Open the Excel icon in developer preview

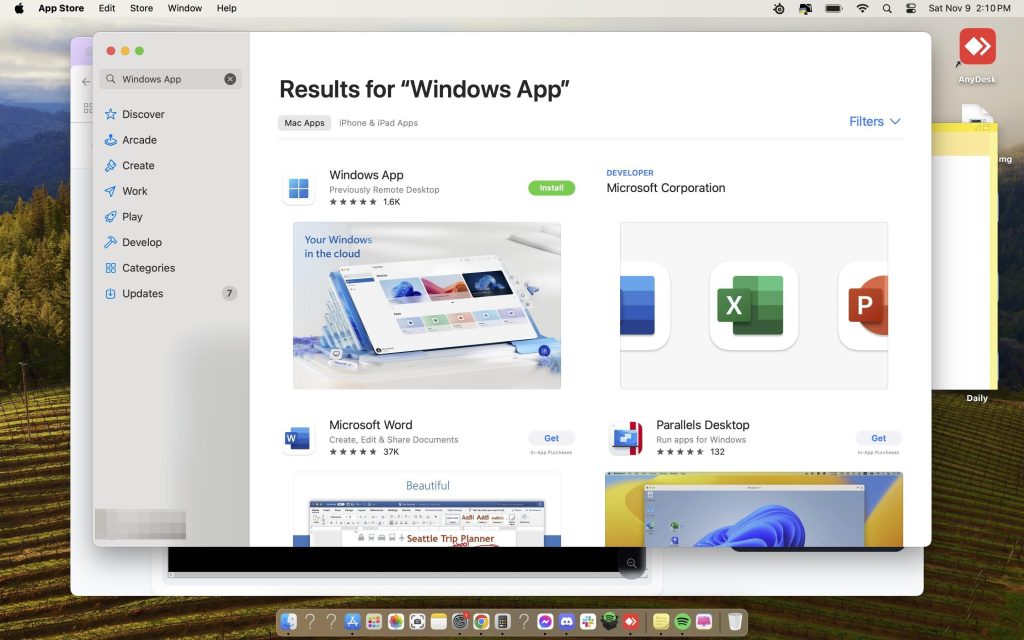coord(753,306)
